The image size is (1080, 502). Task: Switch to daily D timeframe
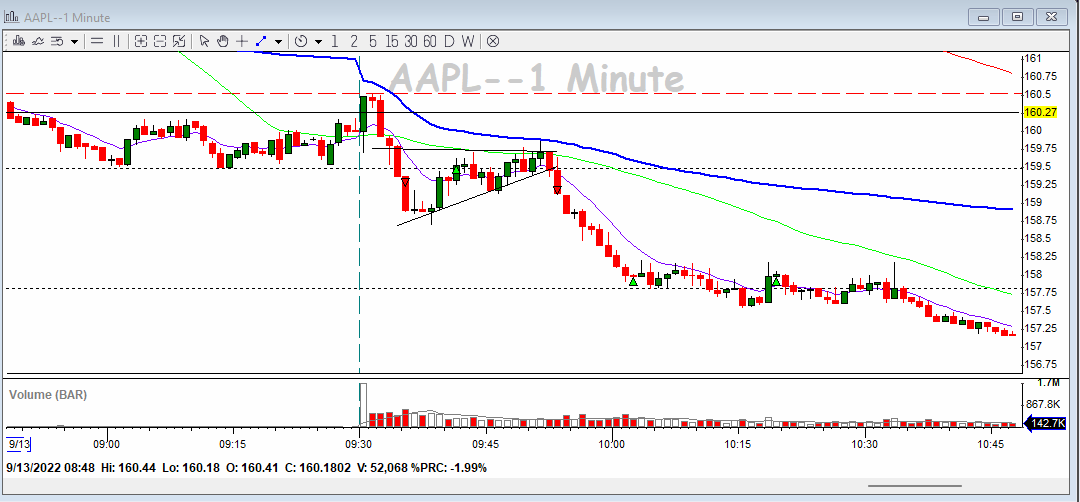click(x=449, y=41)
